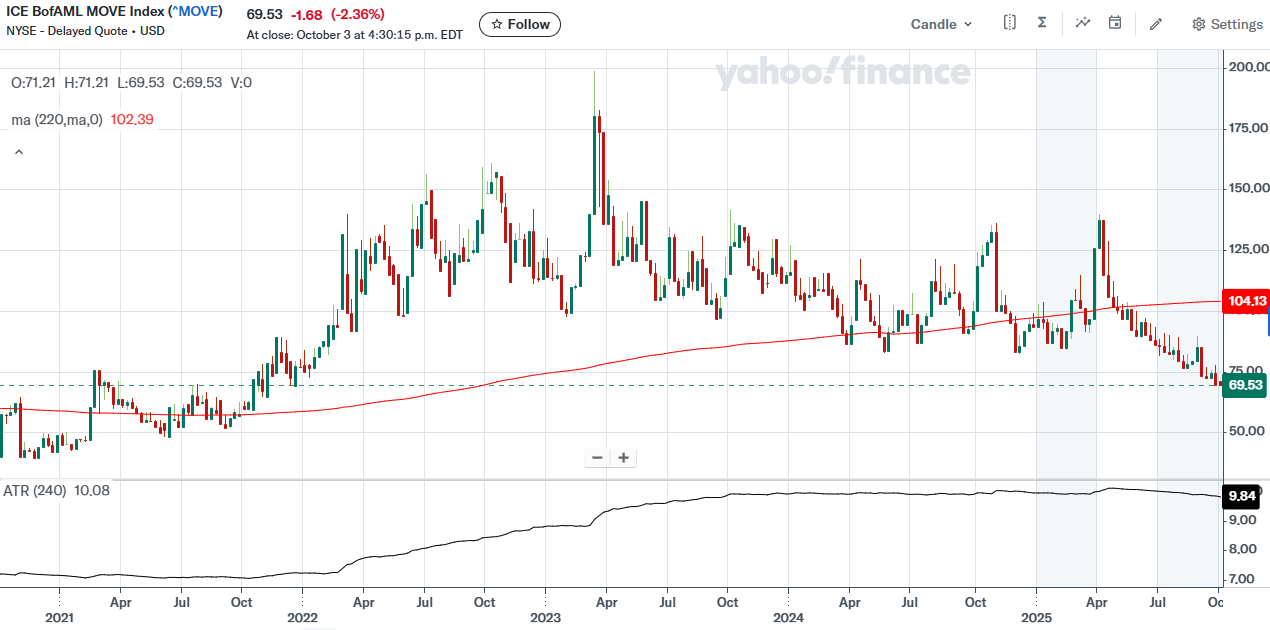Open chart Settings
The image size is (1270, 630).
pyautogui.click(x=1227, y=24)
